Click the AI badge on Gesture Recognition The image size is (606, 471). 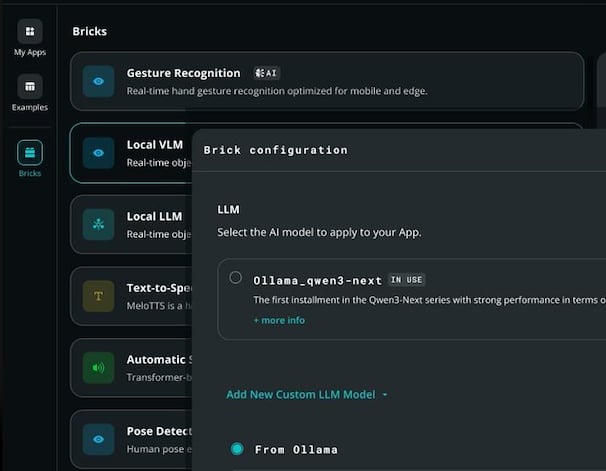pyautogui.click(x=266, y=73)
